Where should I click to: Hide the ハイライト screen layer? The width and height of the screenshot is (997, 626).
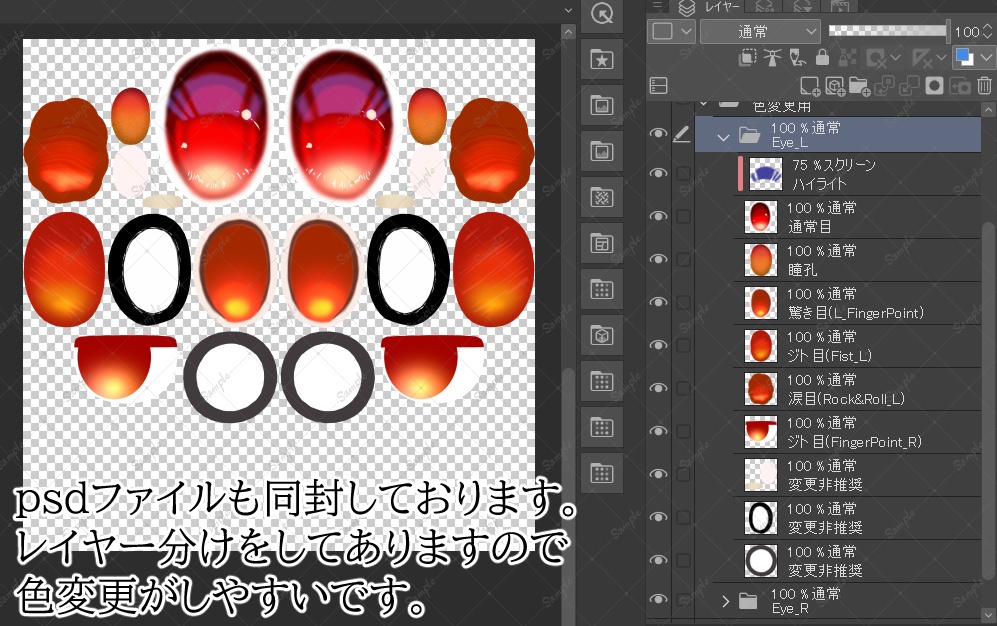pos(658,174)
